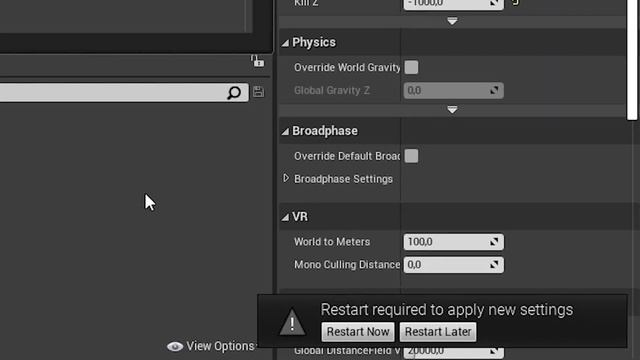640x360 pixels.
Task: Click Global Gravity Z spinner arrow icon
Action: [494, 90]
